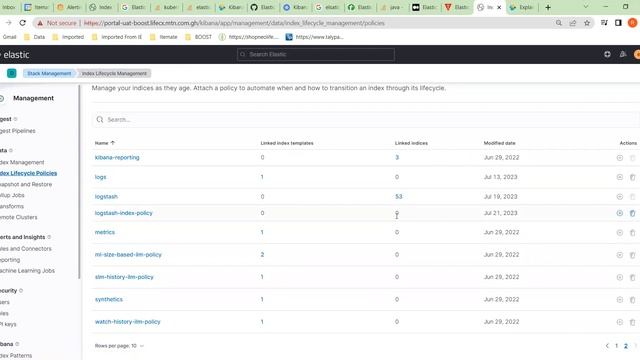Click the browser address bar URL
This screenshot has width=640, height=360.
tap(234, 23)
